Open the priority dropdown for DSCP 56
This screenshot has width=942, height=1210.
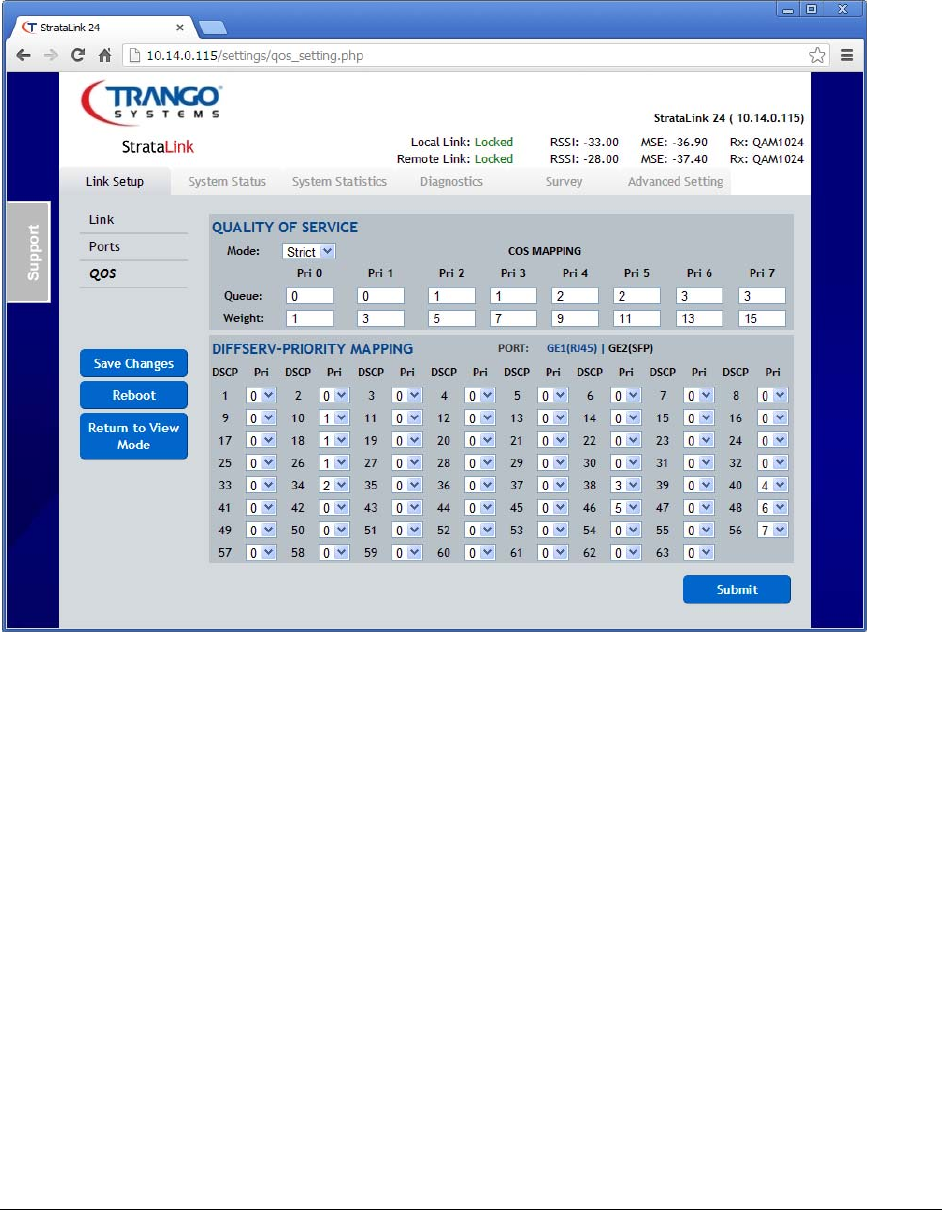(773, 529)
